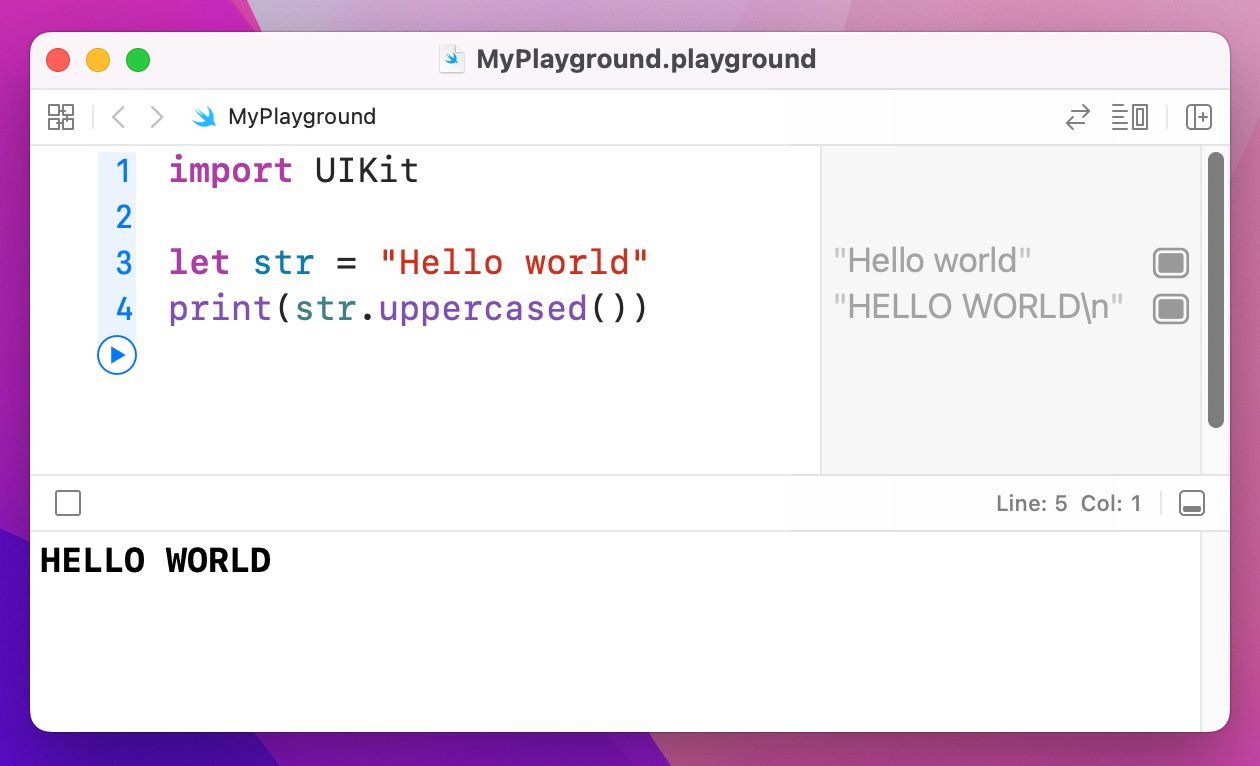This screenshot has width=1260, height=766.
Task: Open the editor options icon in toolbar
Action: point(1130,116)
